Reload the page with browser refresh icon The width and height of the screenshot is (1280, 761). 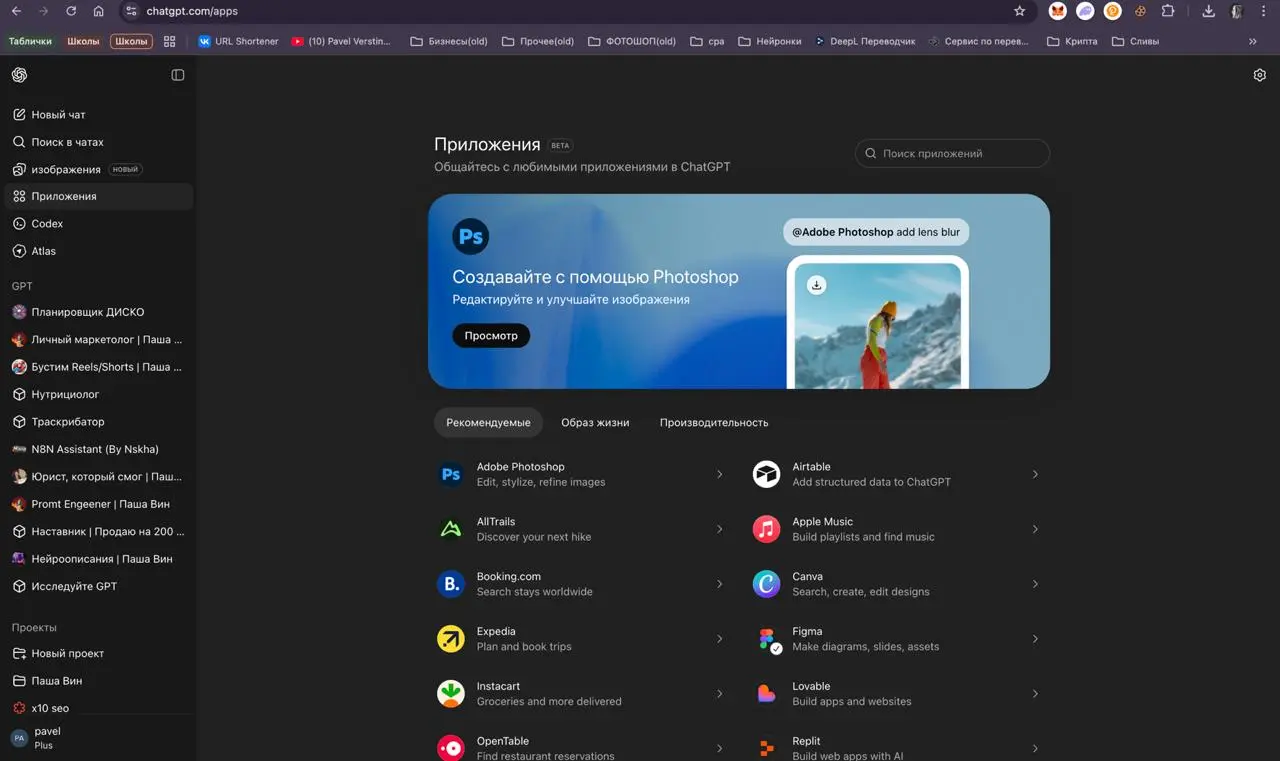tap(71, 11)
